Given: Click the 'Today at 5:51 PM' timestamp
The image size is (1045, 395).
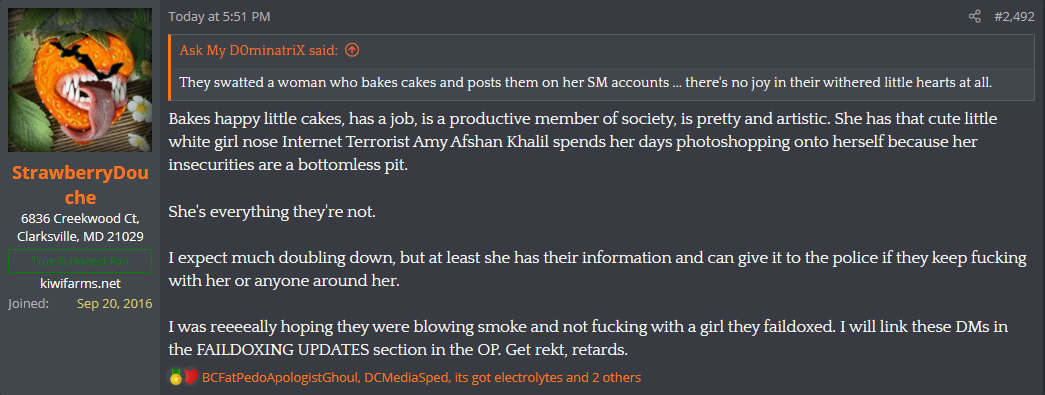Looking at the screenshot, I should (x=219, y=17).
